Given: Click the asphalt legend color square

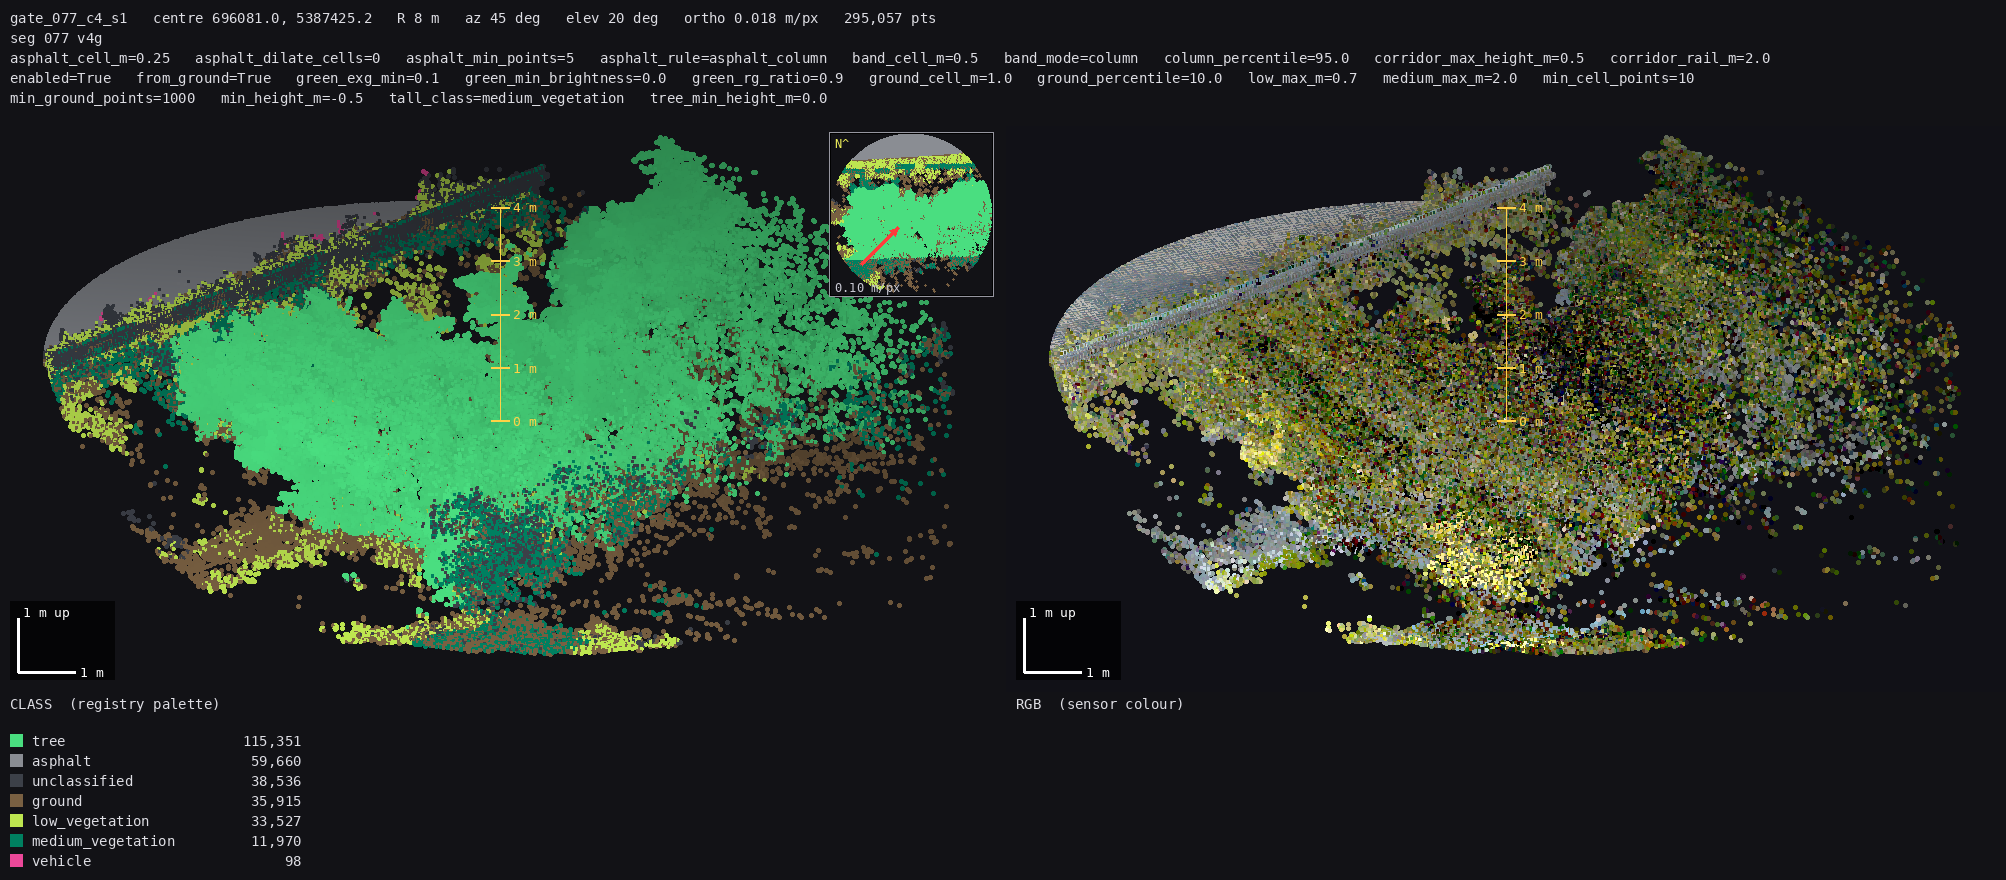Looking at the screenshot, I should click(16, 761).
